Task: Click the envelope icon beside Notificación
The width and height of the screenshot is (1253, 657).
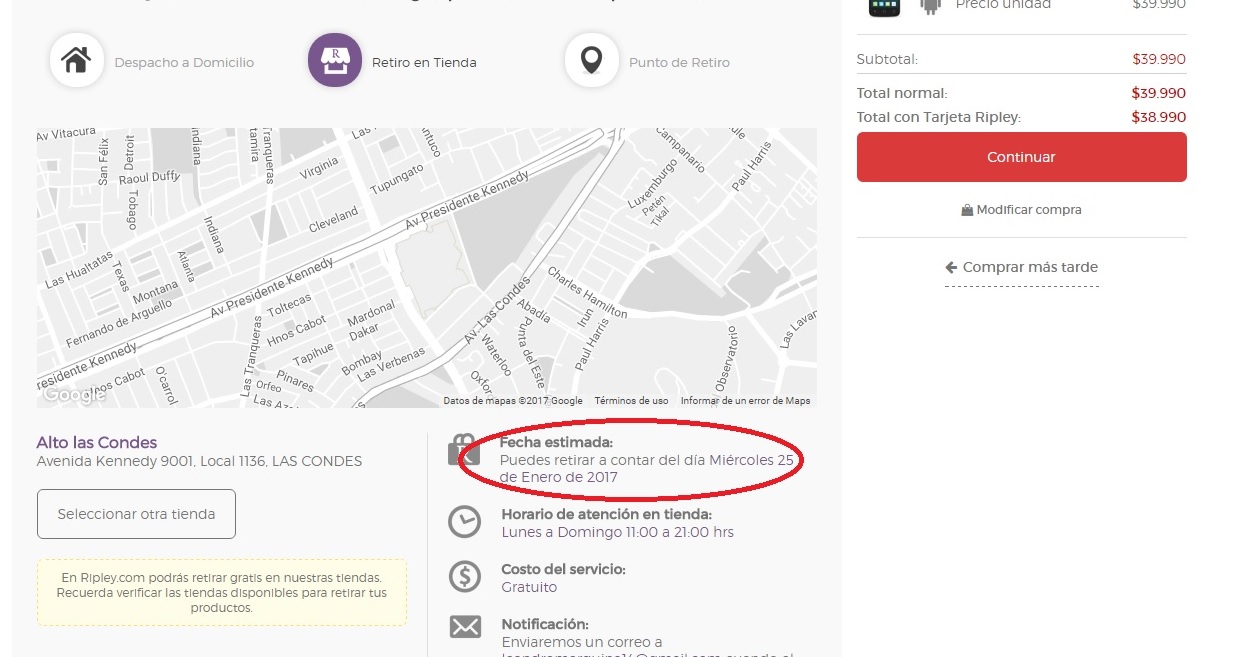Action: pos(464,627)
